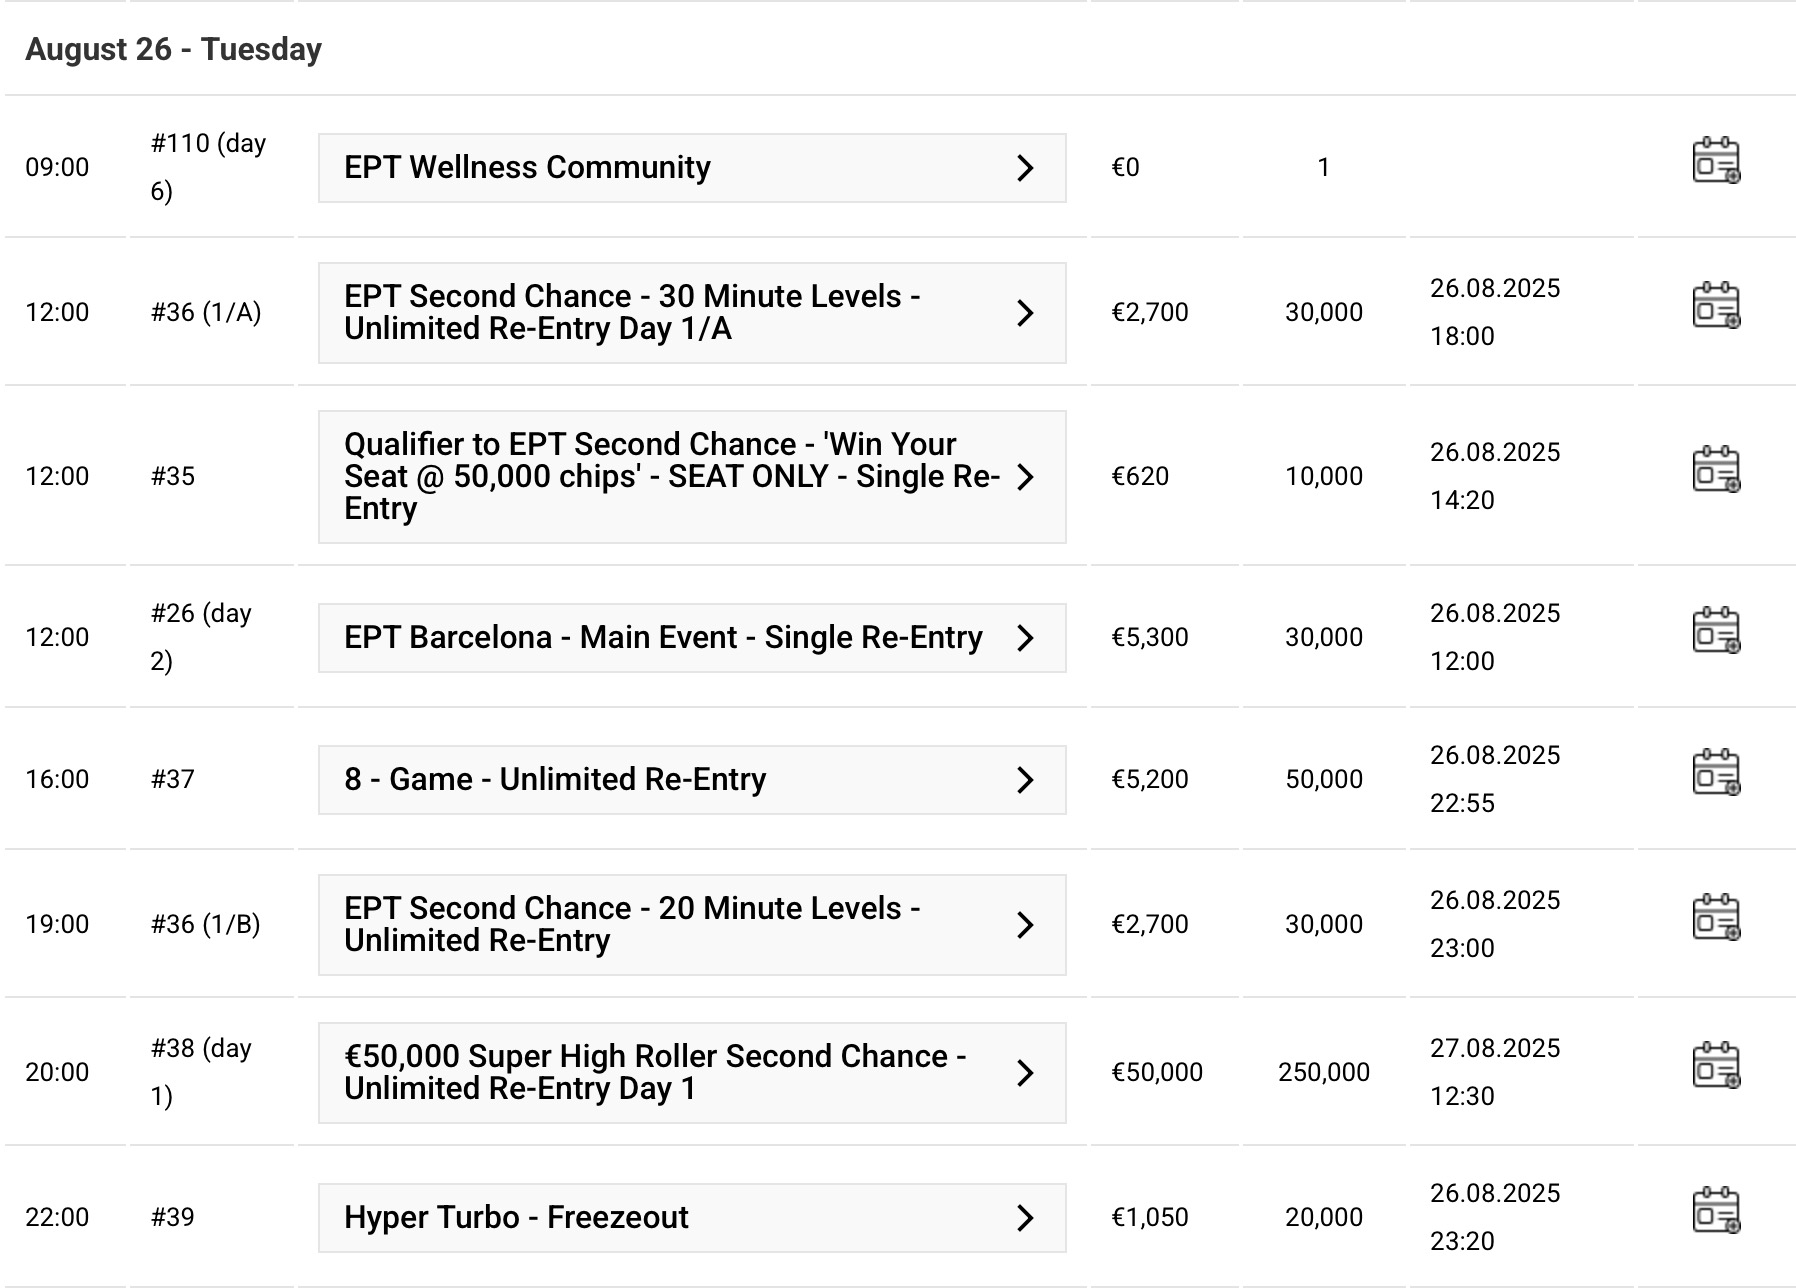
Task: Add 8 - Game event to calendar
Action: (x=1716, y=773)
